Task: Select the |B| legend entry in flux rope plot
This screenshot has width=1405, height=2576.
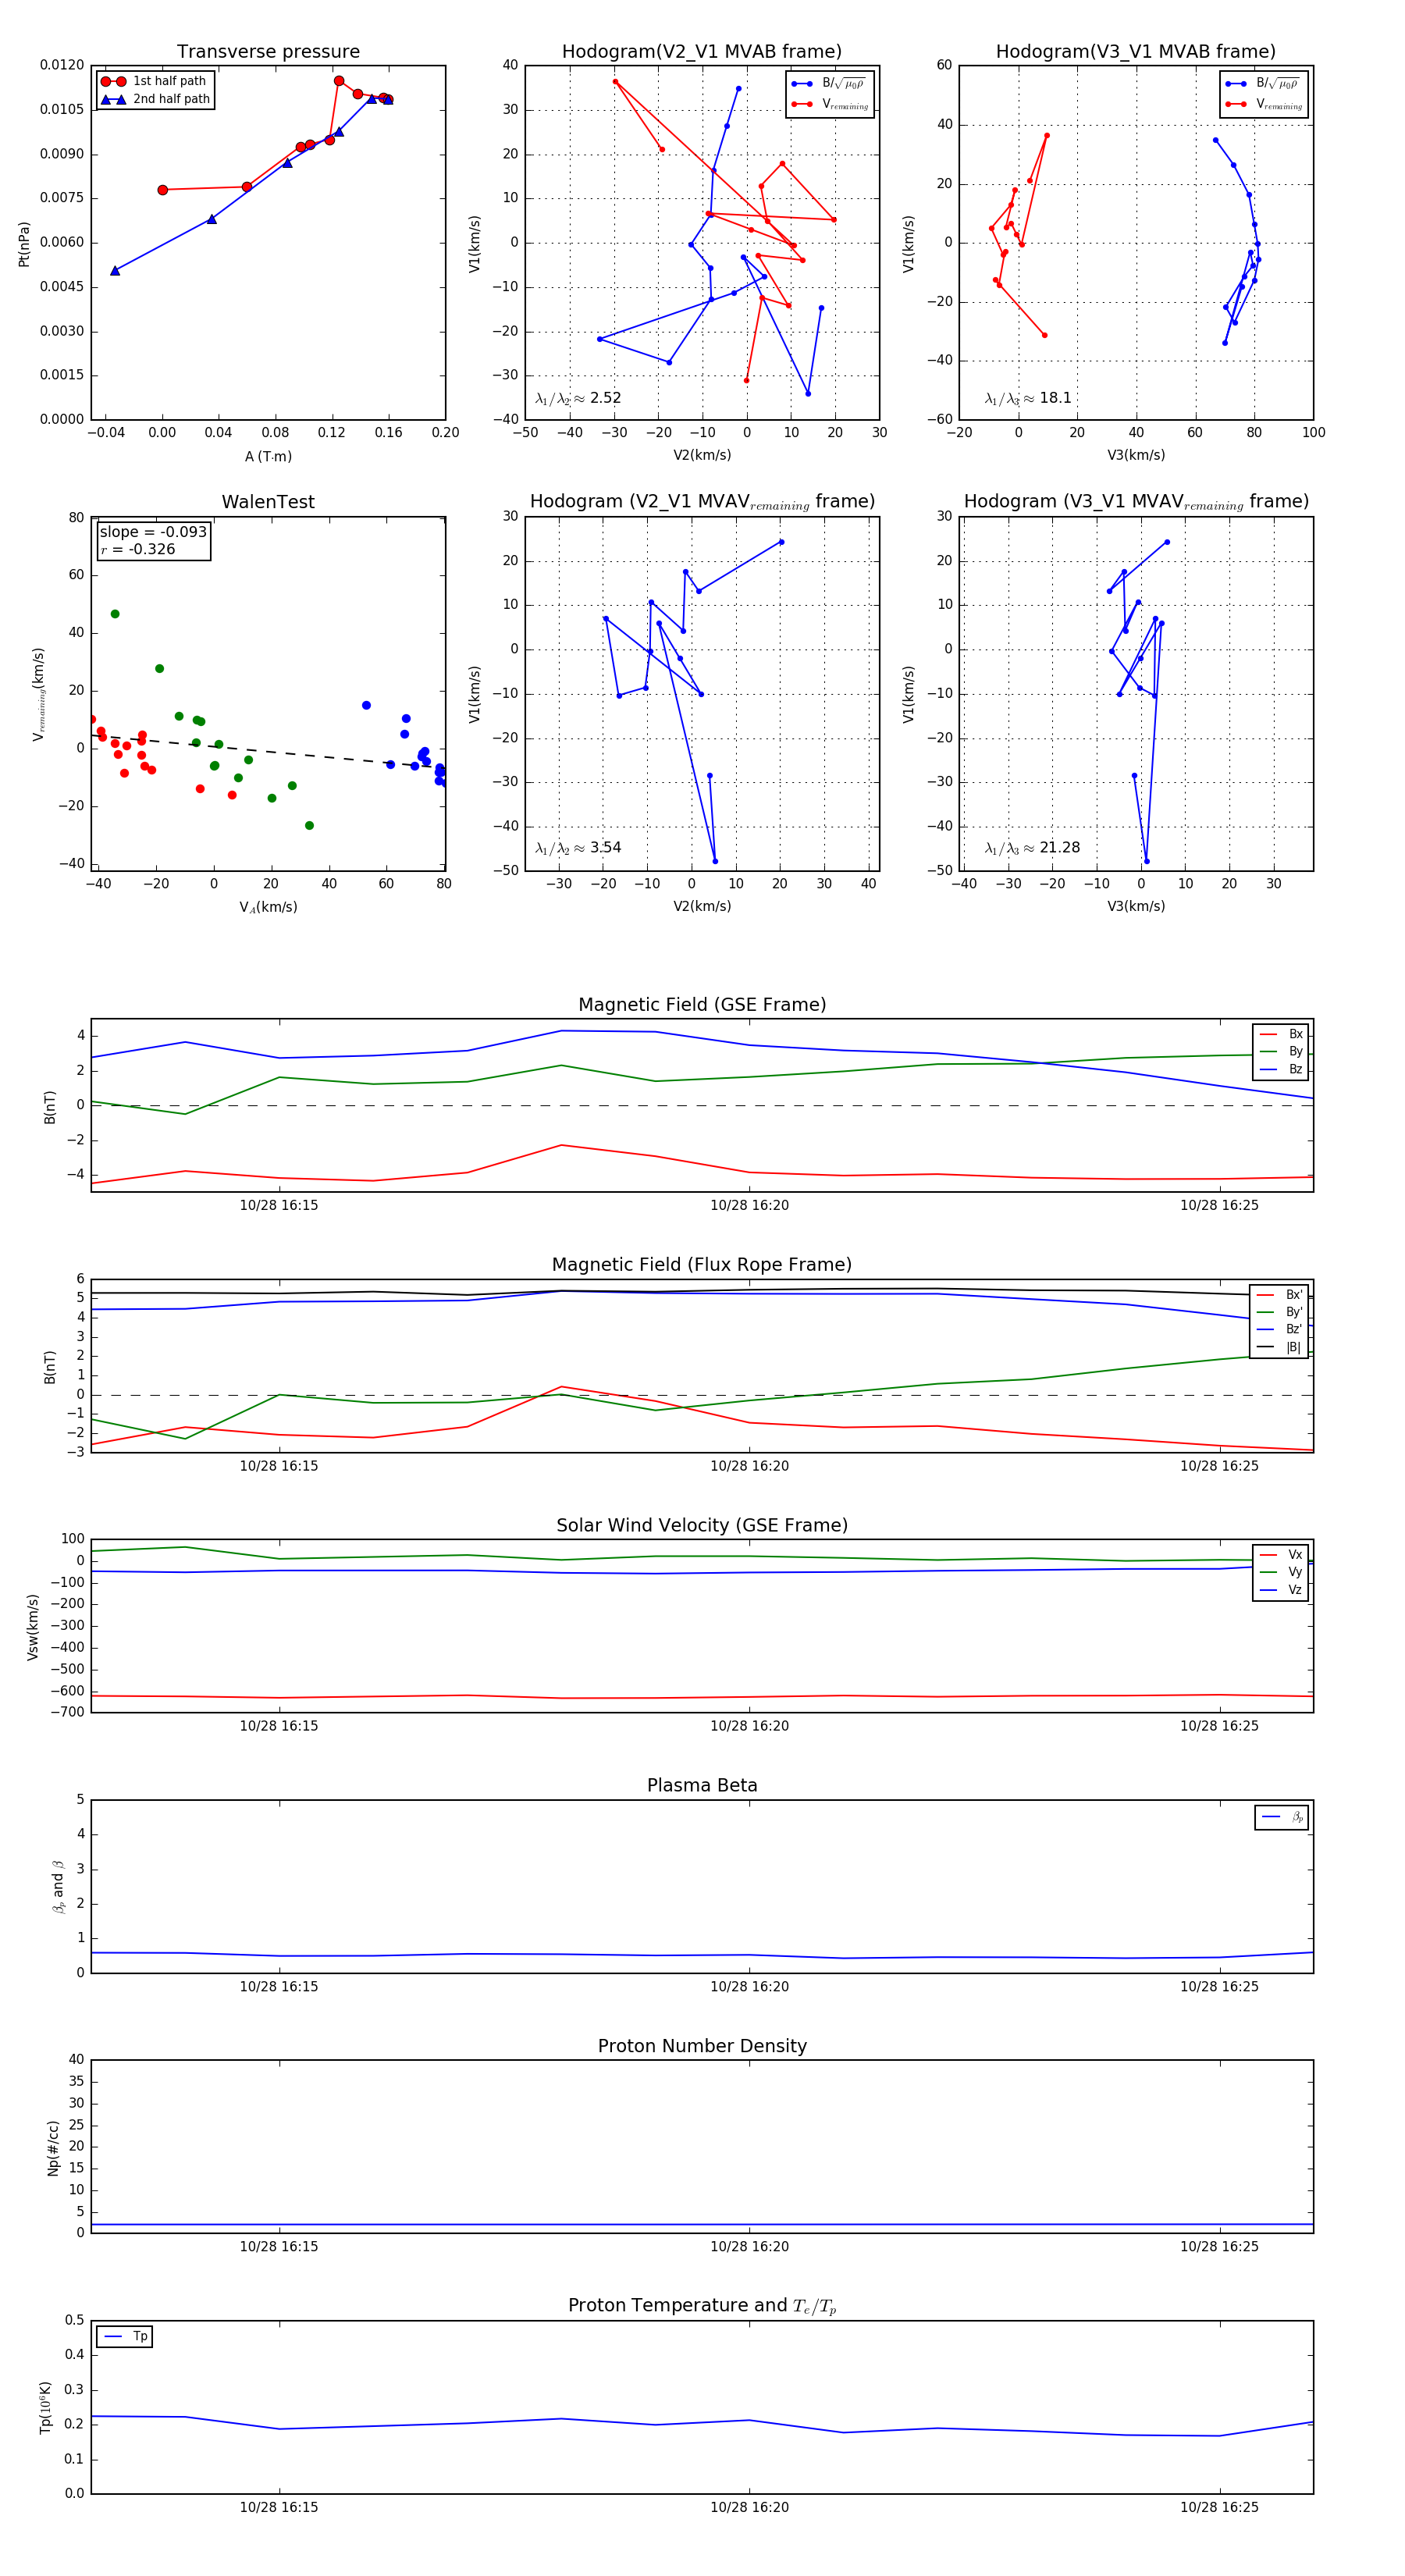Action: pos(1279,1347)
